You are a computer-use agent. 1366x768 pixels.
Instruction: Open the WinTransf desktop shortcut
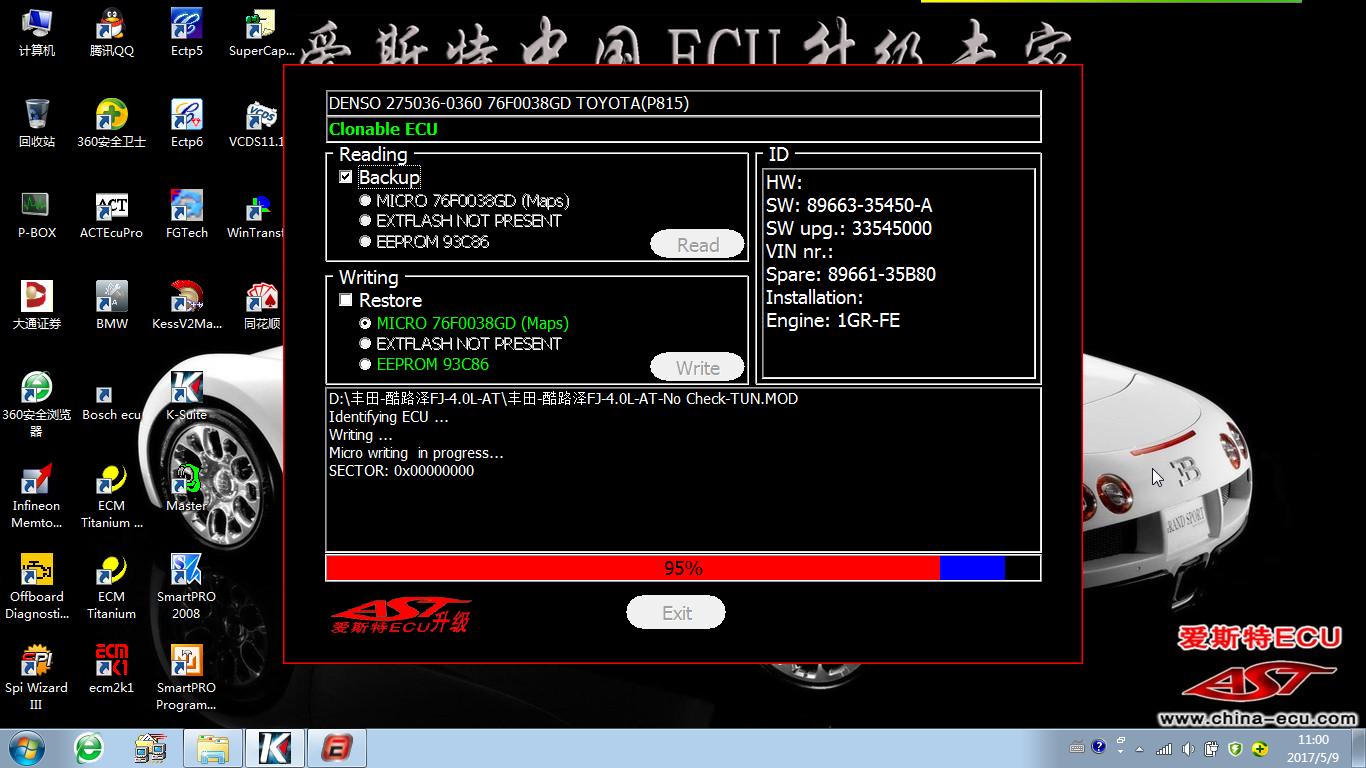(256, 214)
